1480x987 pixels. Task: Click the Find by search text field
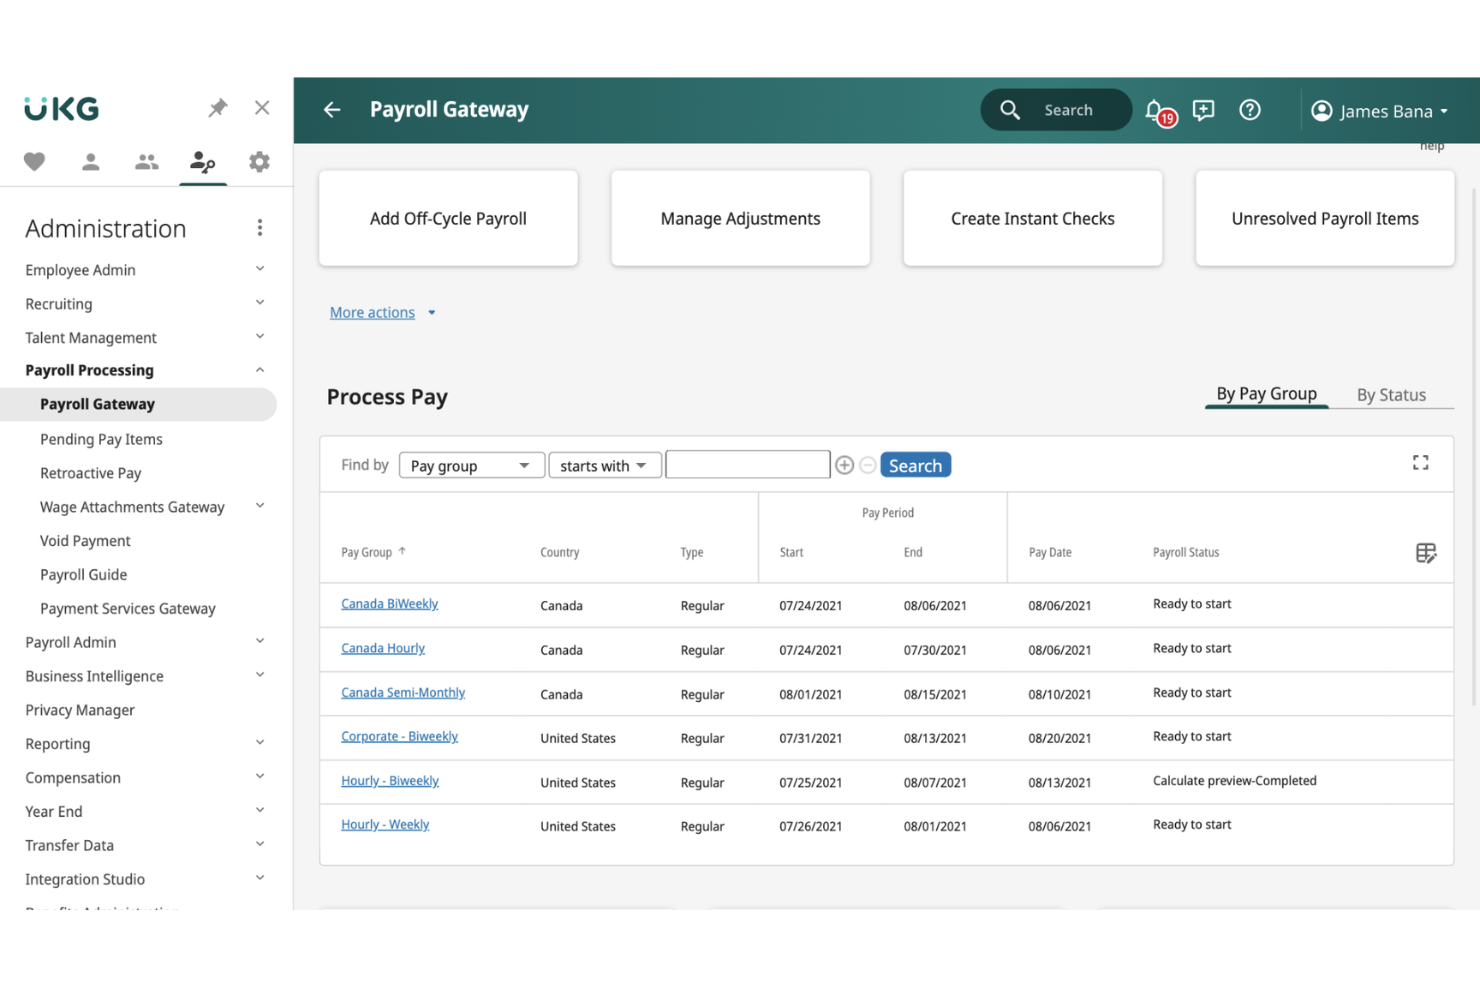[747, 465]
